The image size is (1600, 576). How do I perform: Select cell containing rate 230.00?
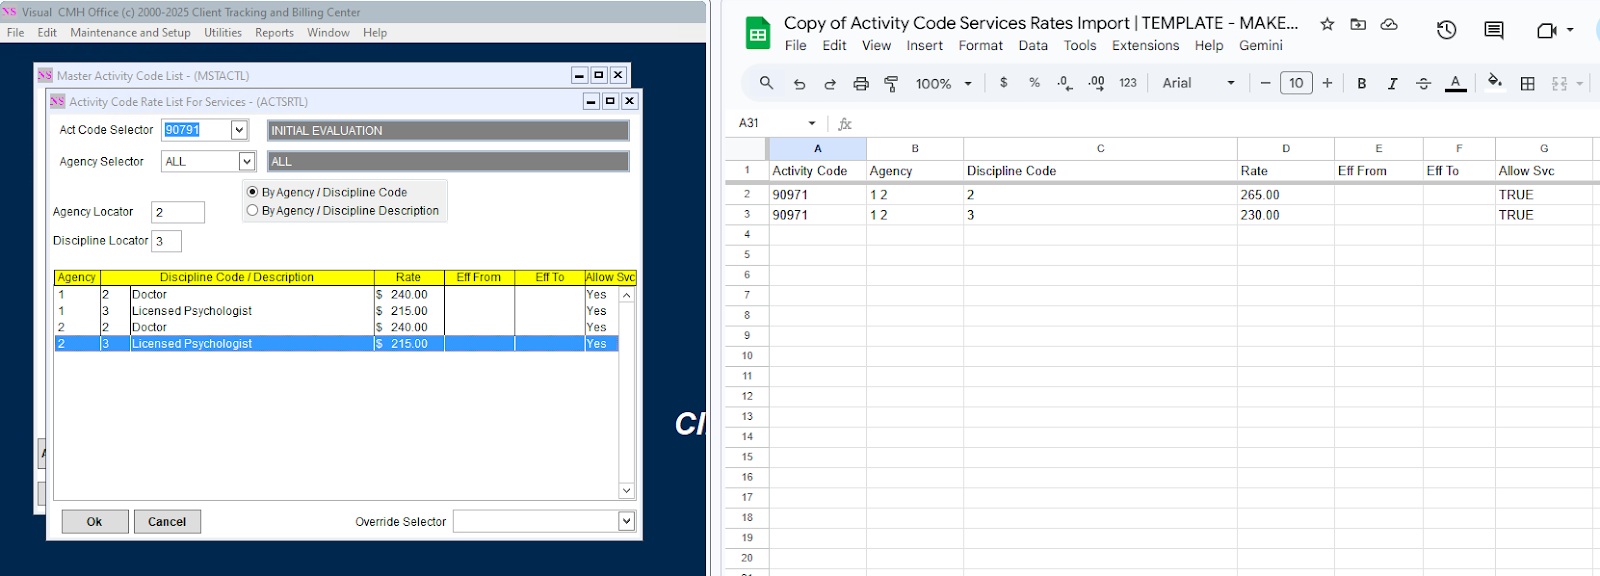coord(1285,215)
